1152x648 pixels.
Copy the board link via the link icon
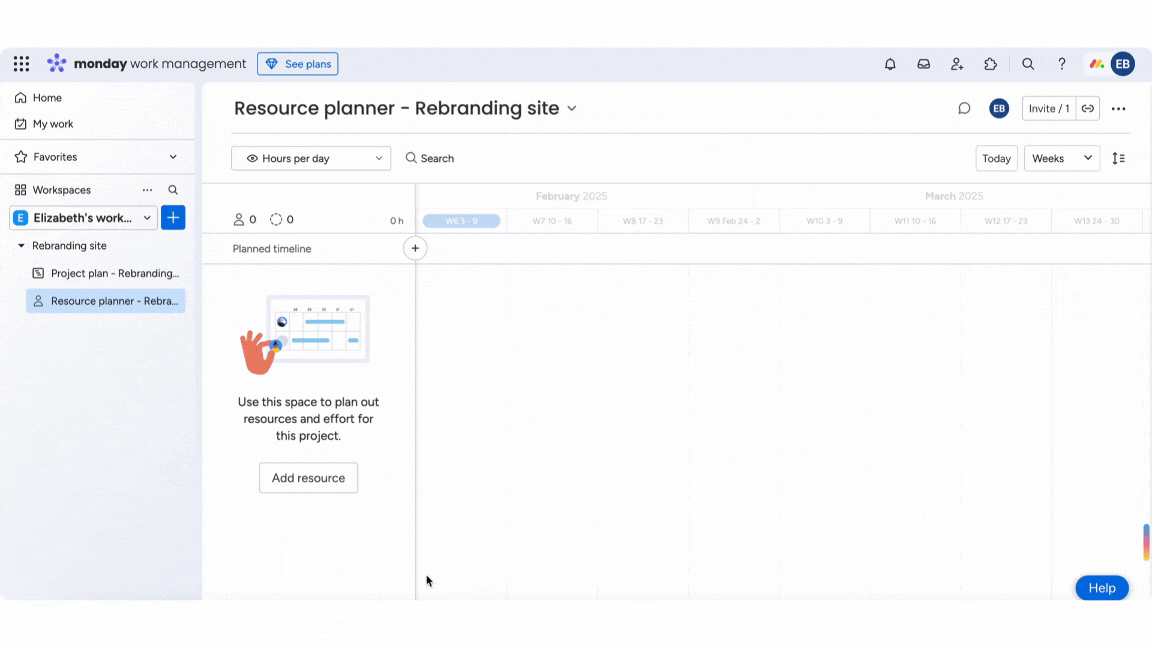(1088, 108)
